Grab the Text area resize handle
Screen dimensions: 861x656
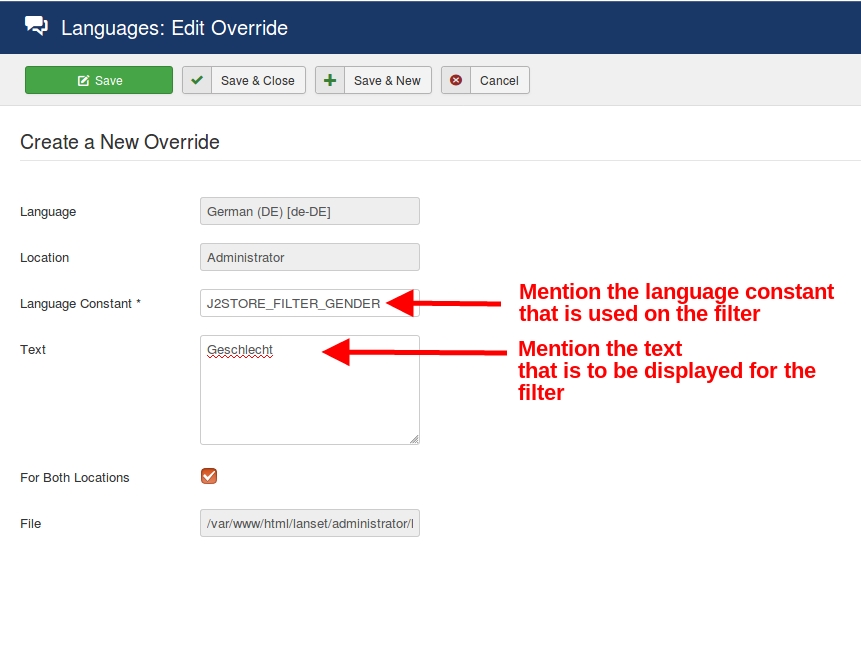pos(414,439)
